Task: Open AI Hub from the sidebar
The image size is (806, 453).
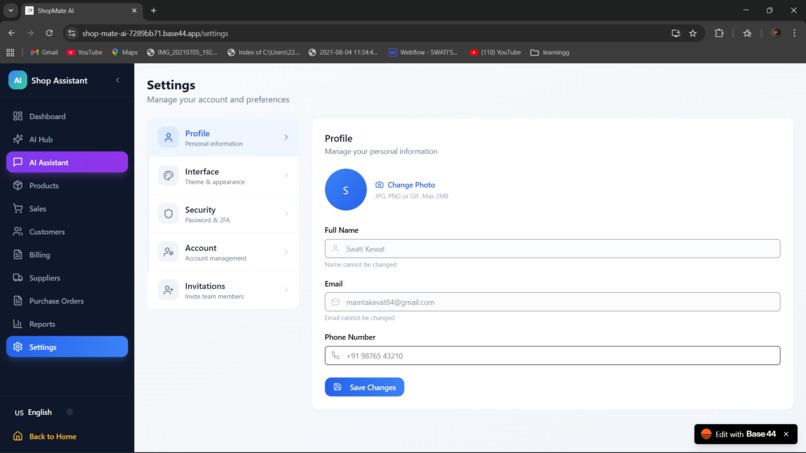Action: click(67, 139)
